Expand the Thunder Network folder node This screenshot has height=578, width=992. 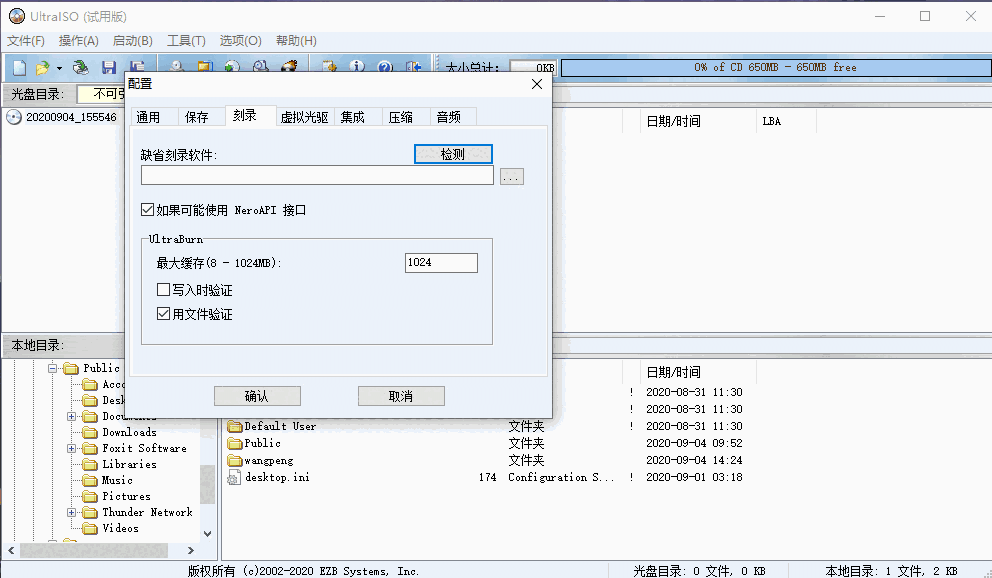tap(72, 512)
